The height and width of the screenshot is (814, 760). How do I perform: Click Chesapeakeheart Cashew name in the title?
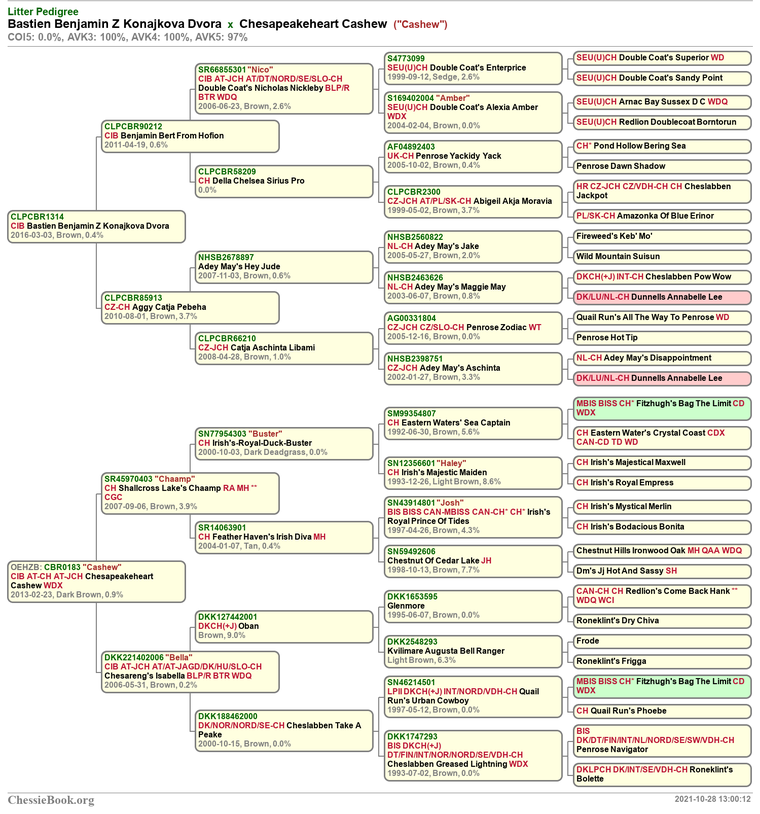point(313,24)
